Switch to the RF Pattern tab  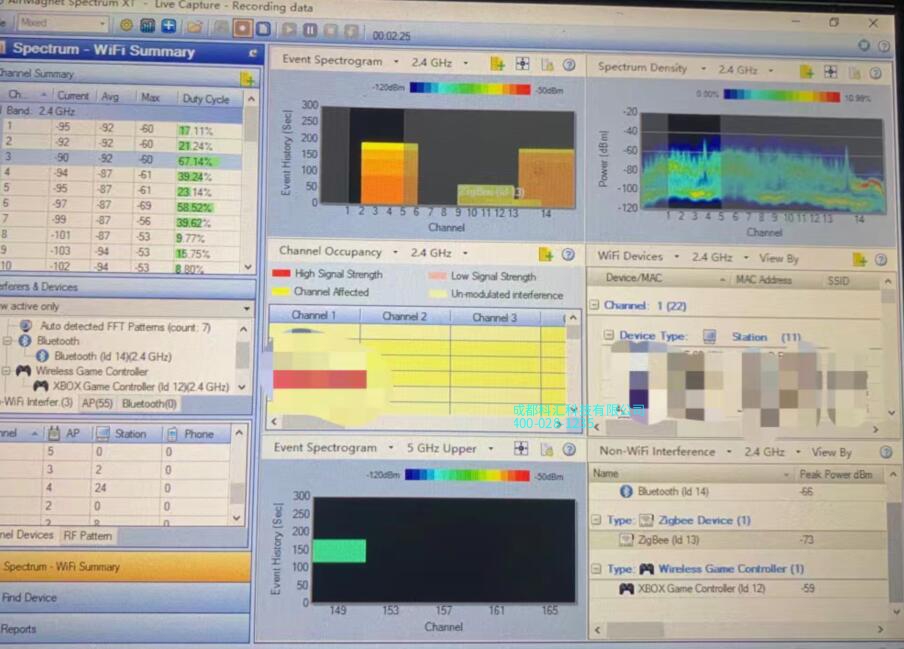click(x=88, y=536)
